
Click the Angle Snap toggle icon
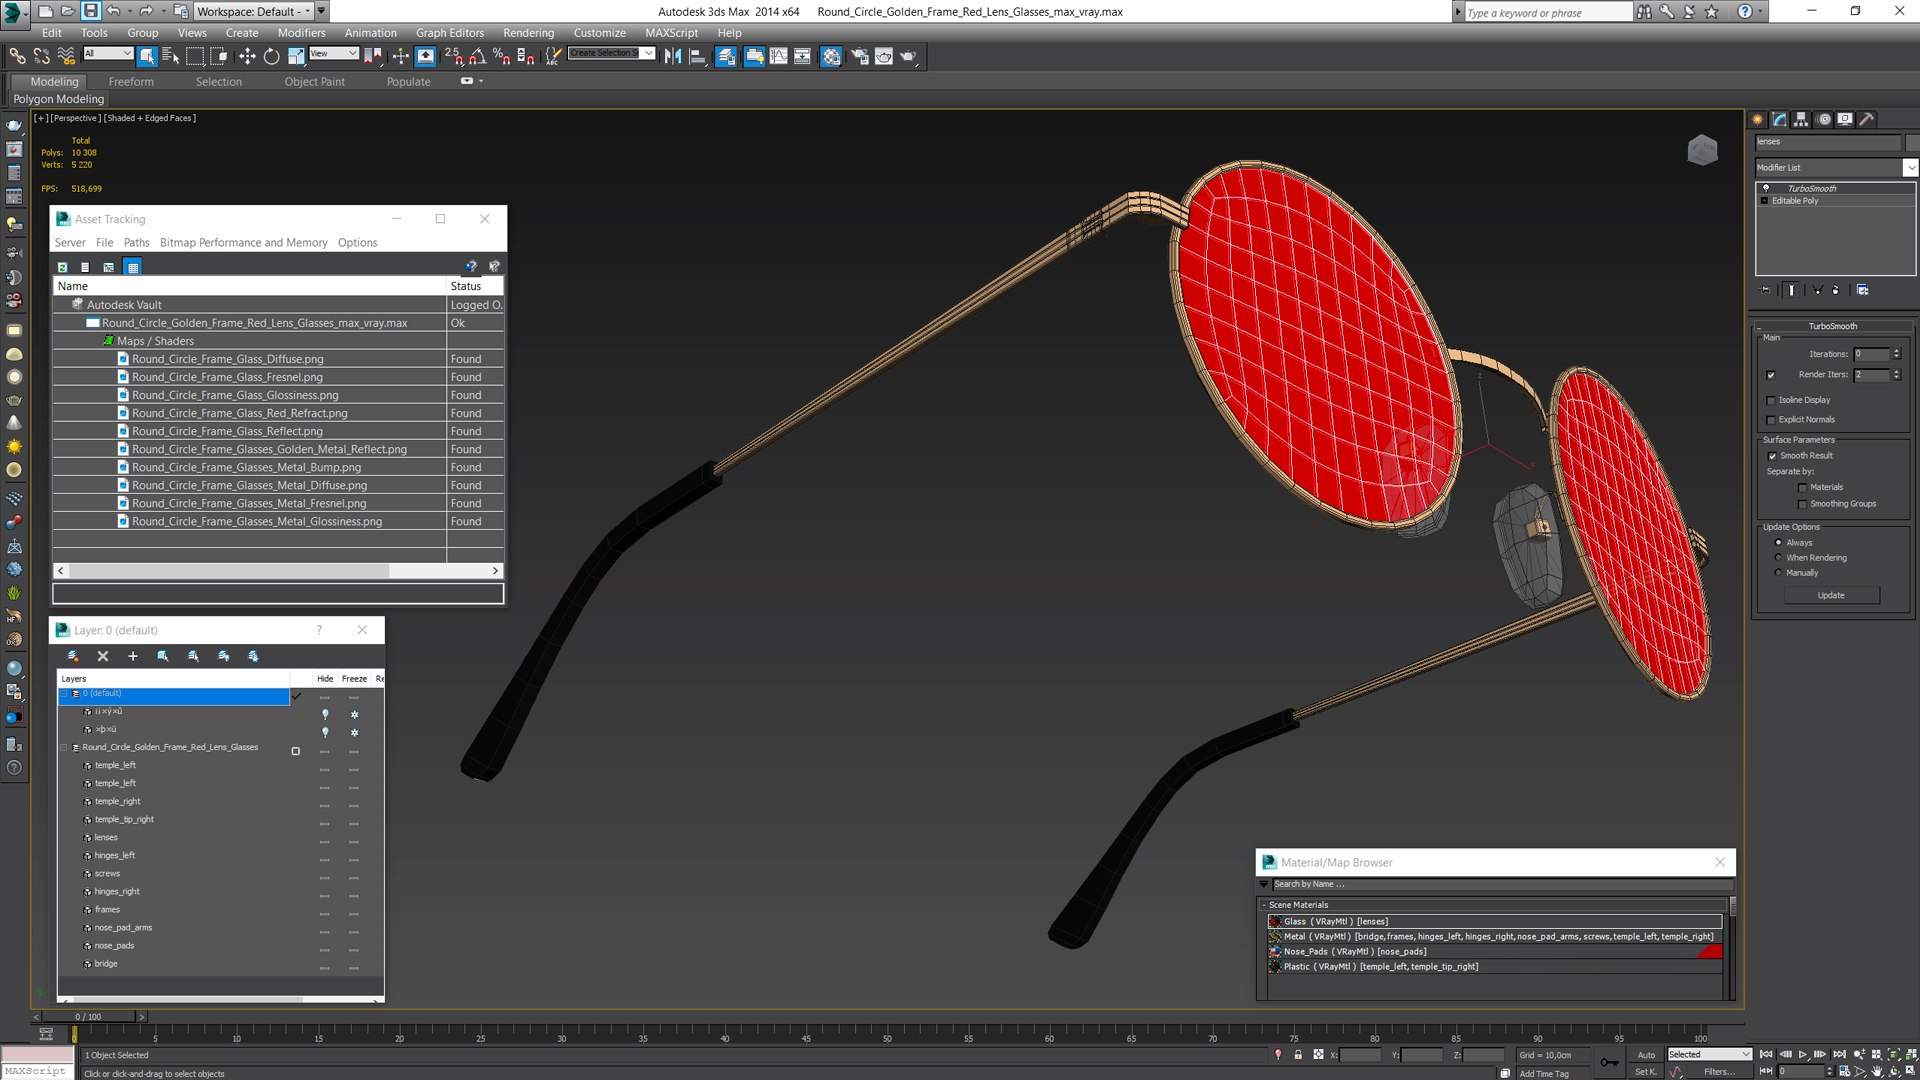pyautogui.click(x=478, y=57)
